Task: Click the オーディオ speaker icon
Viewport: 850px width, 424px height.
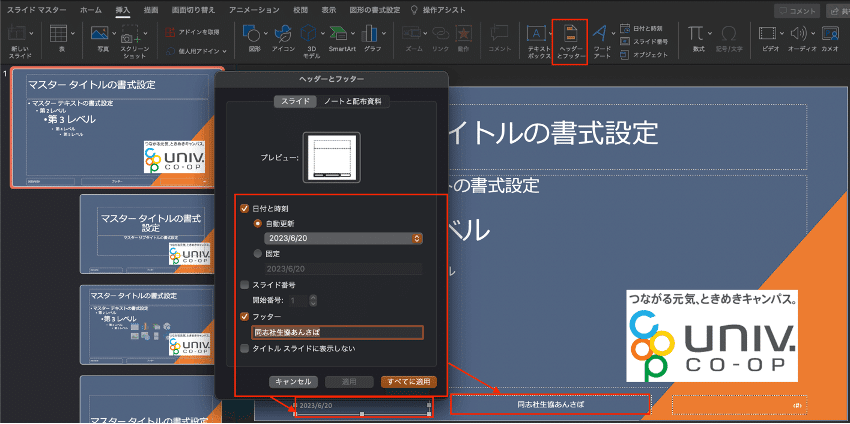Action: pyautogui.click(x=799, y=34)
